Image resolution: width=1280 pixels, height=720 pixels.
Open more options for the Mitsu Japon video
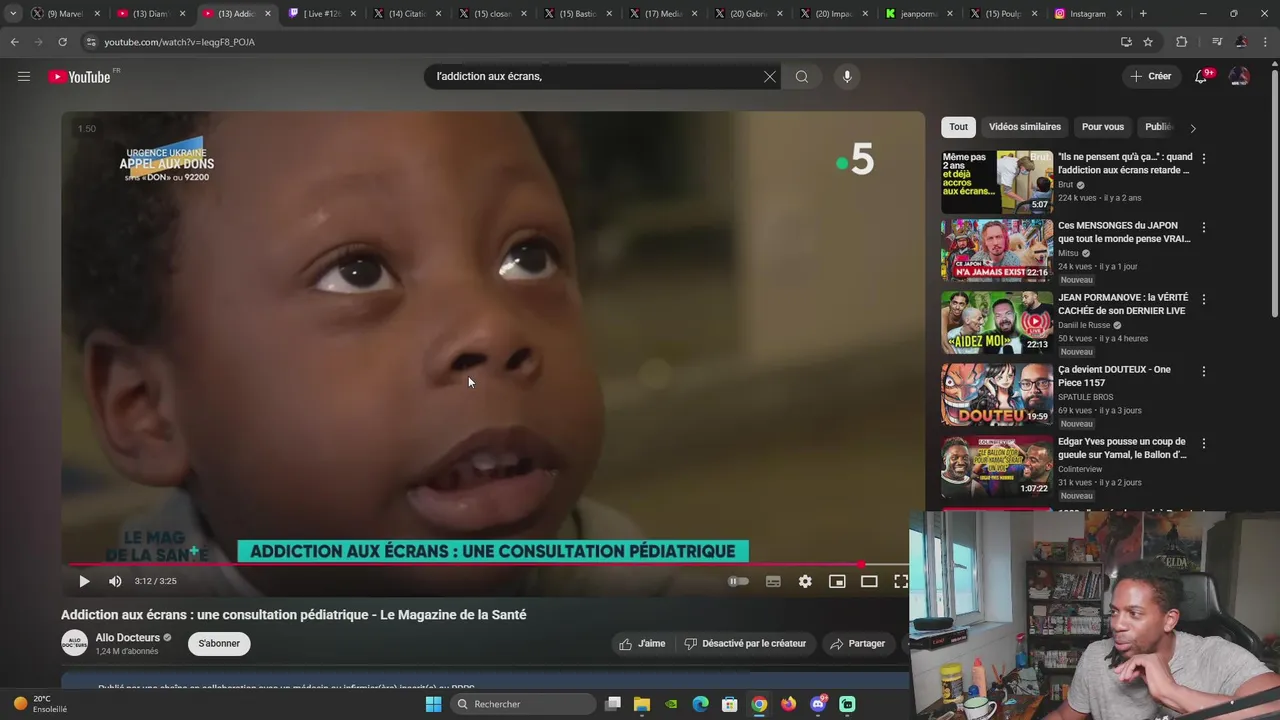[x=1204, y=227]
